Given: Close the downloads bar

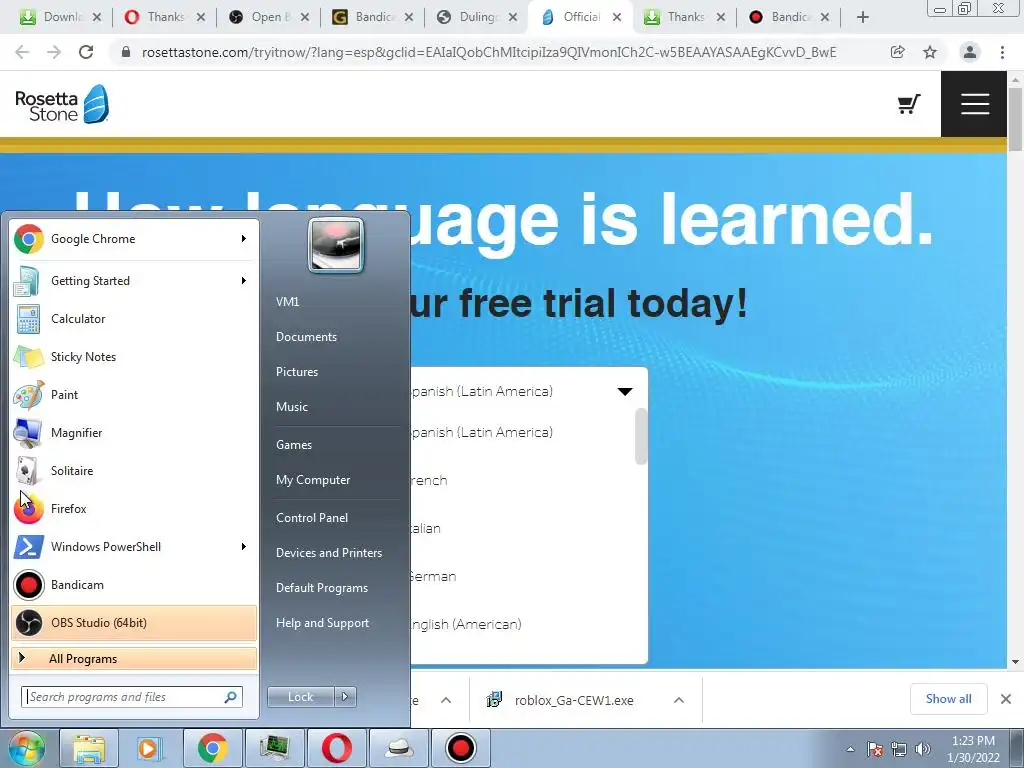Looking at the screenshot, I should pos(1006,699).
